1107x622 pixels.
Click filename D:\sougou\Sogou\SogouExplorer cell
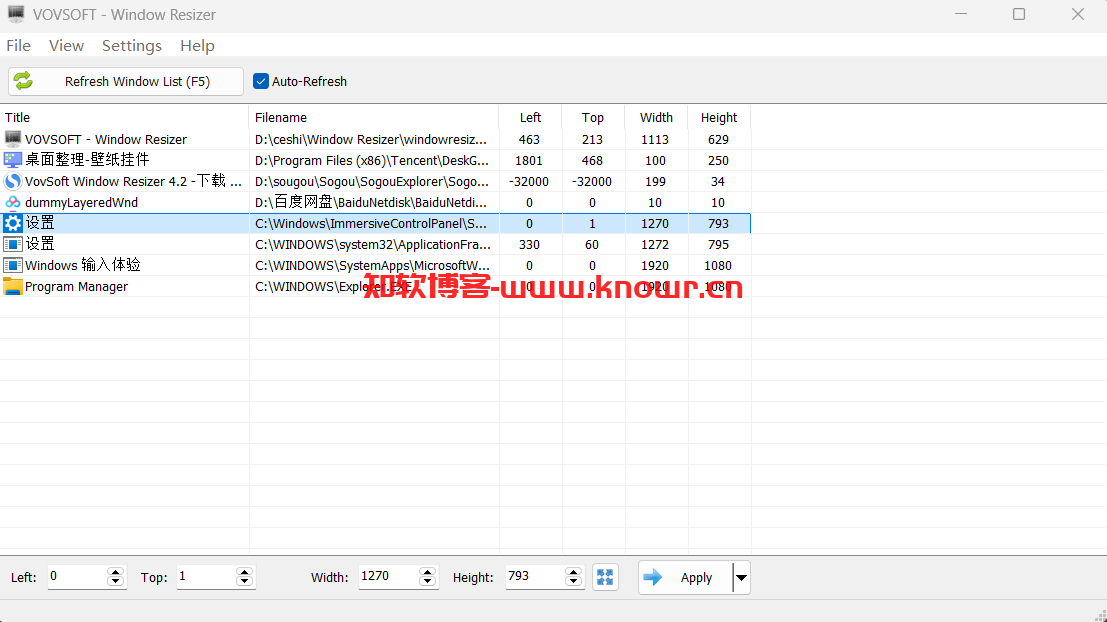pyautogui.click(x=373, y=181)
